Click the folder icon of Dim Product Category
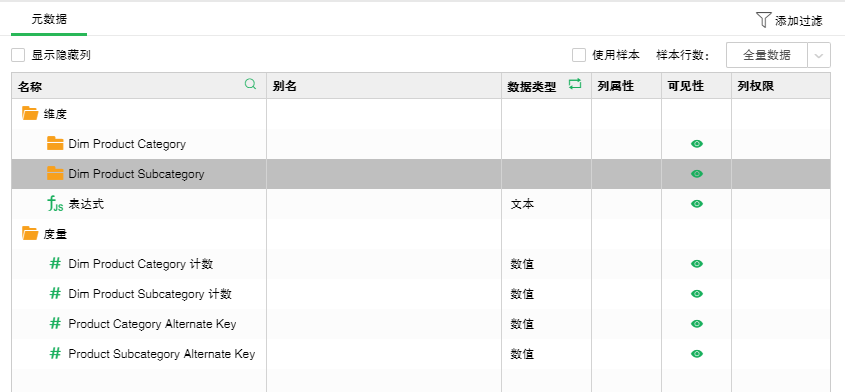845x392 pixels. point(55,143)
